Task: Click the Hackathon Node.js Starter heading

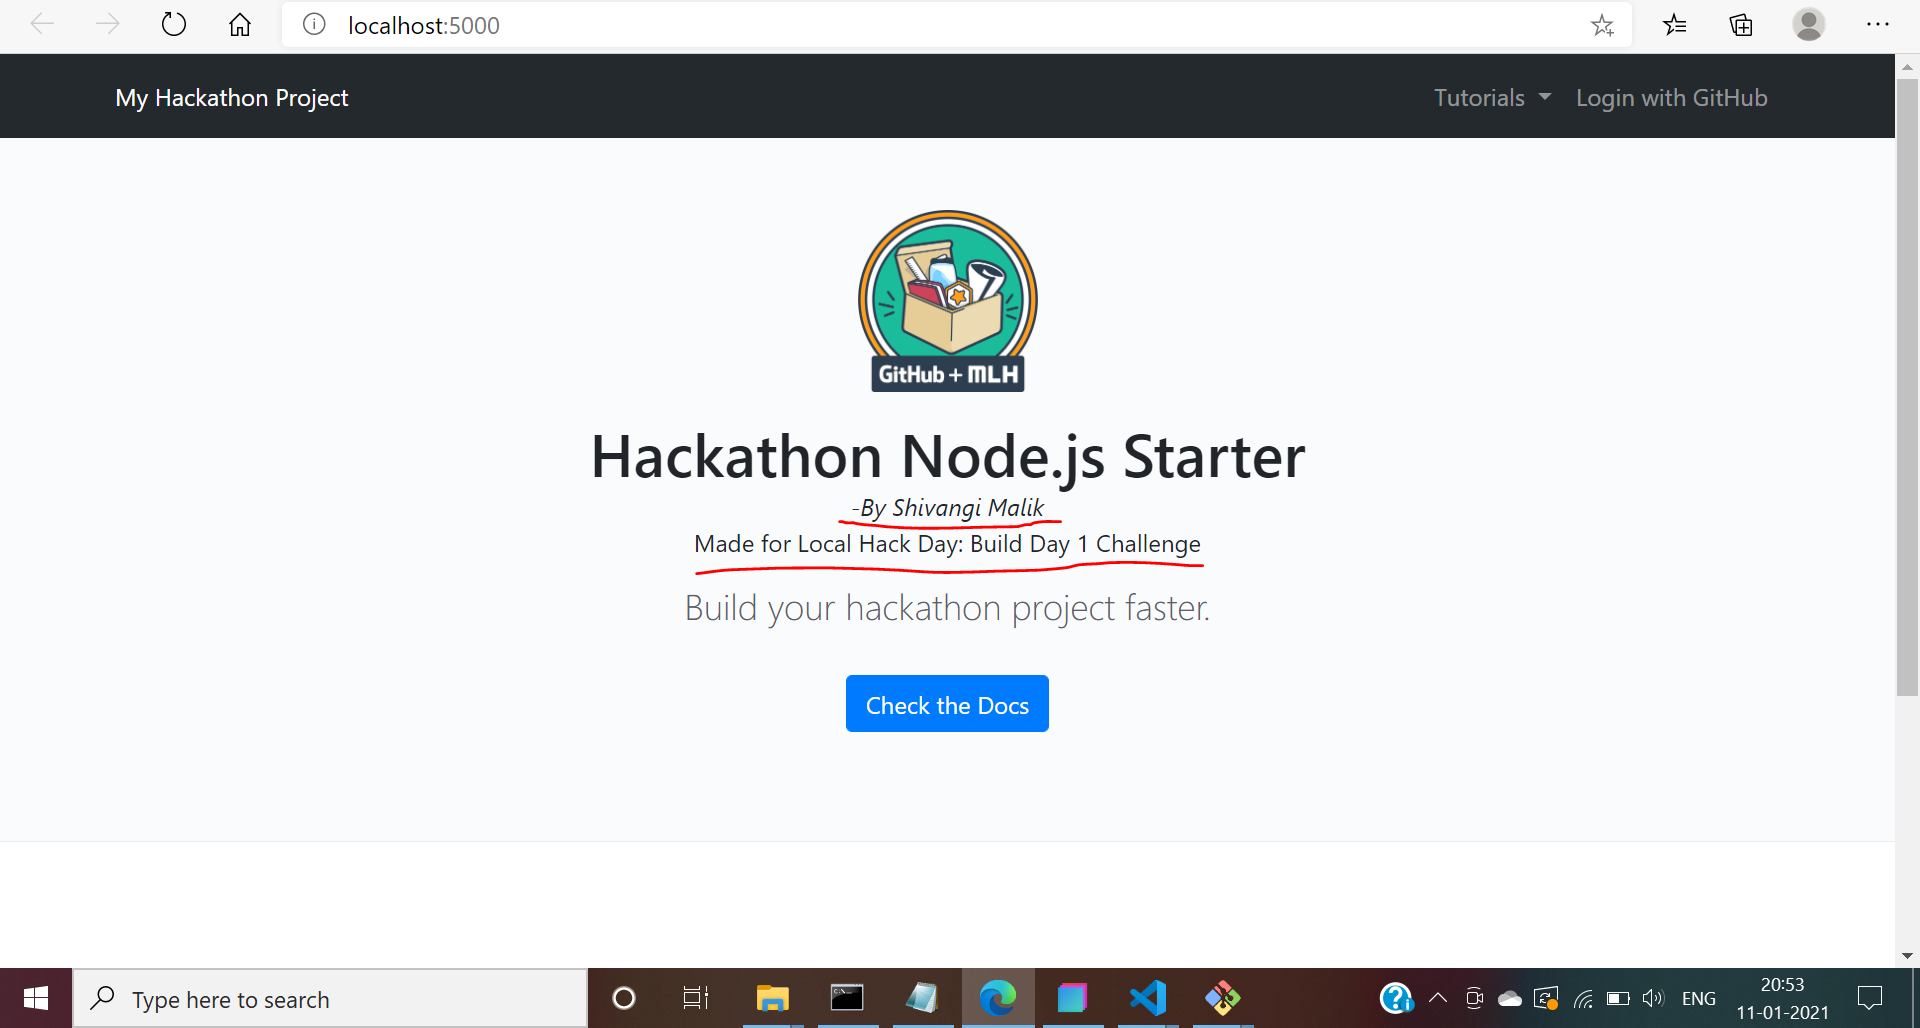Action: pyautogui.click(x=948, y=457)
